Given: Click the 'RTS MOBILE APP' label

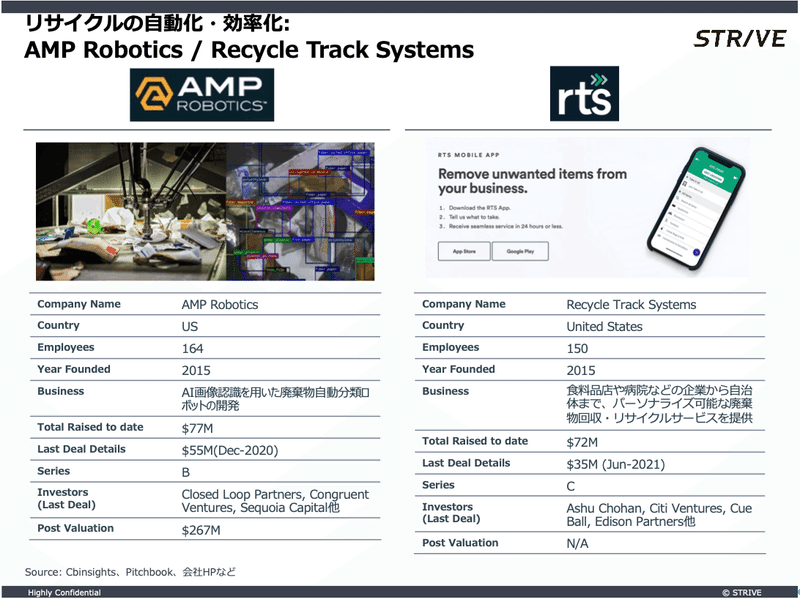Looking at the screenshot, I should coord(468,155).
